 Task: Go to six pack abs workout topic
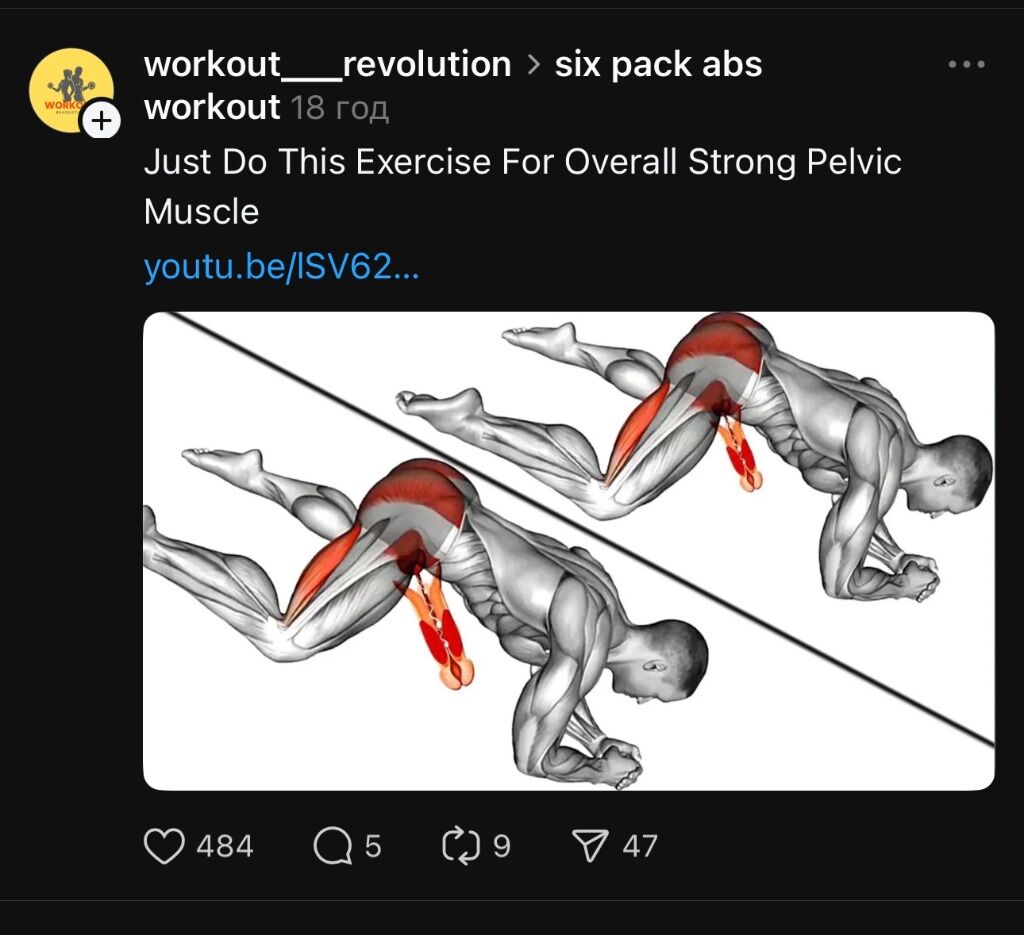(x=453, y=86)
